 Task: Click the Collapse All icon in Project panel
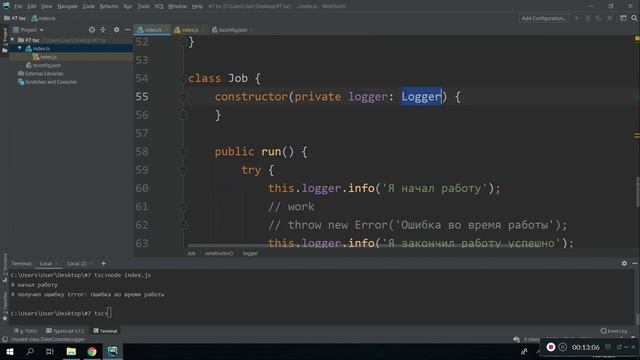[103, 30]
